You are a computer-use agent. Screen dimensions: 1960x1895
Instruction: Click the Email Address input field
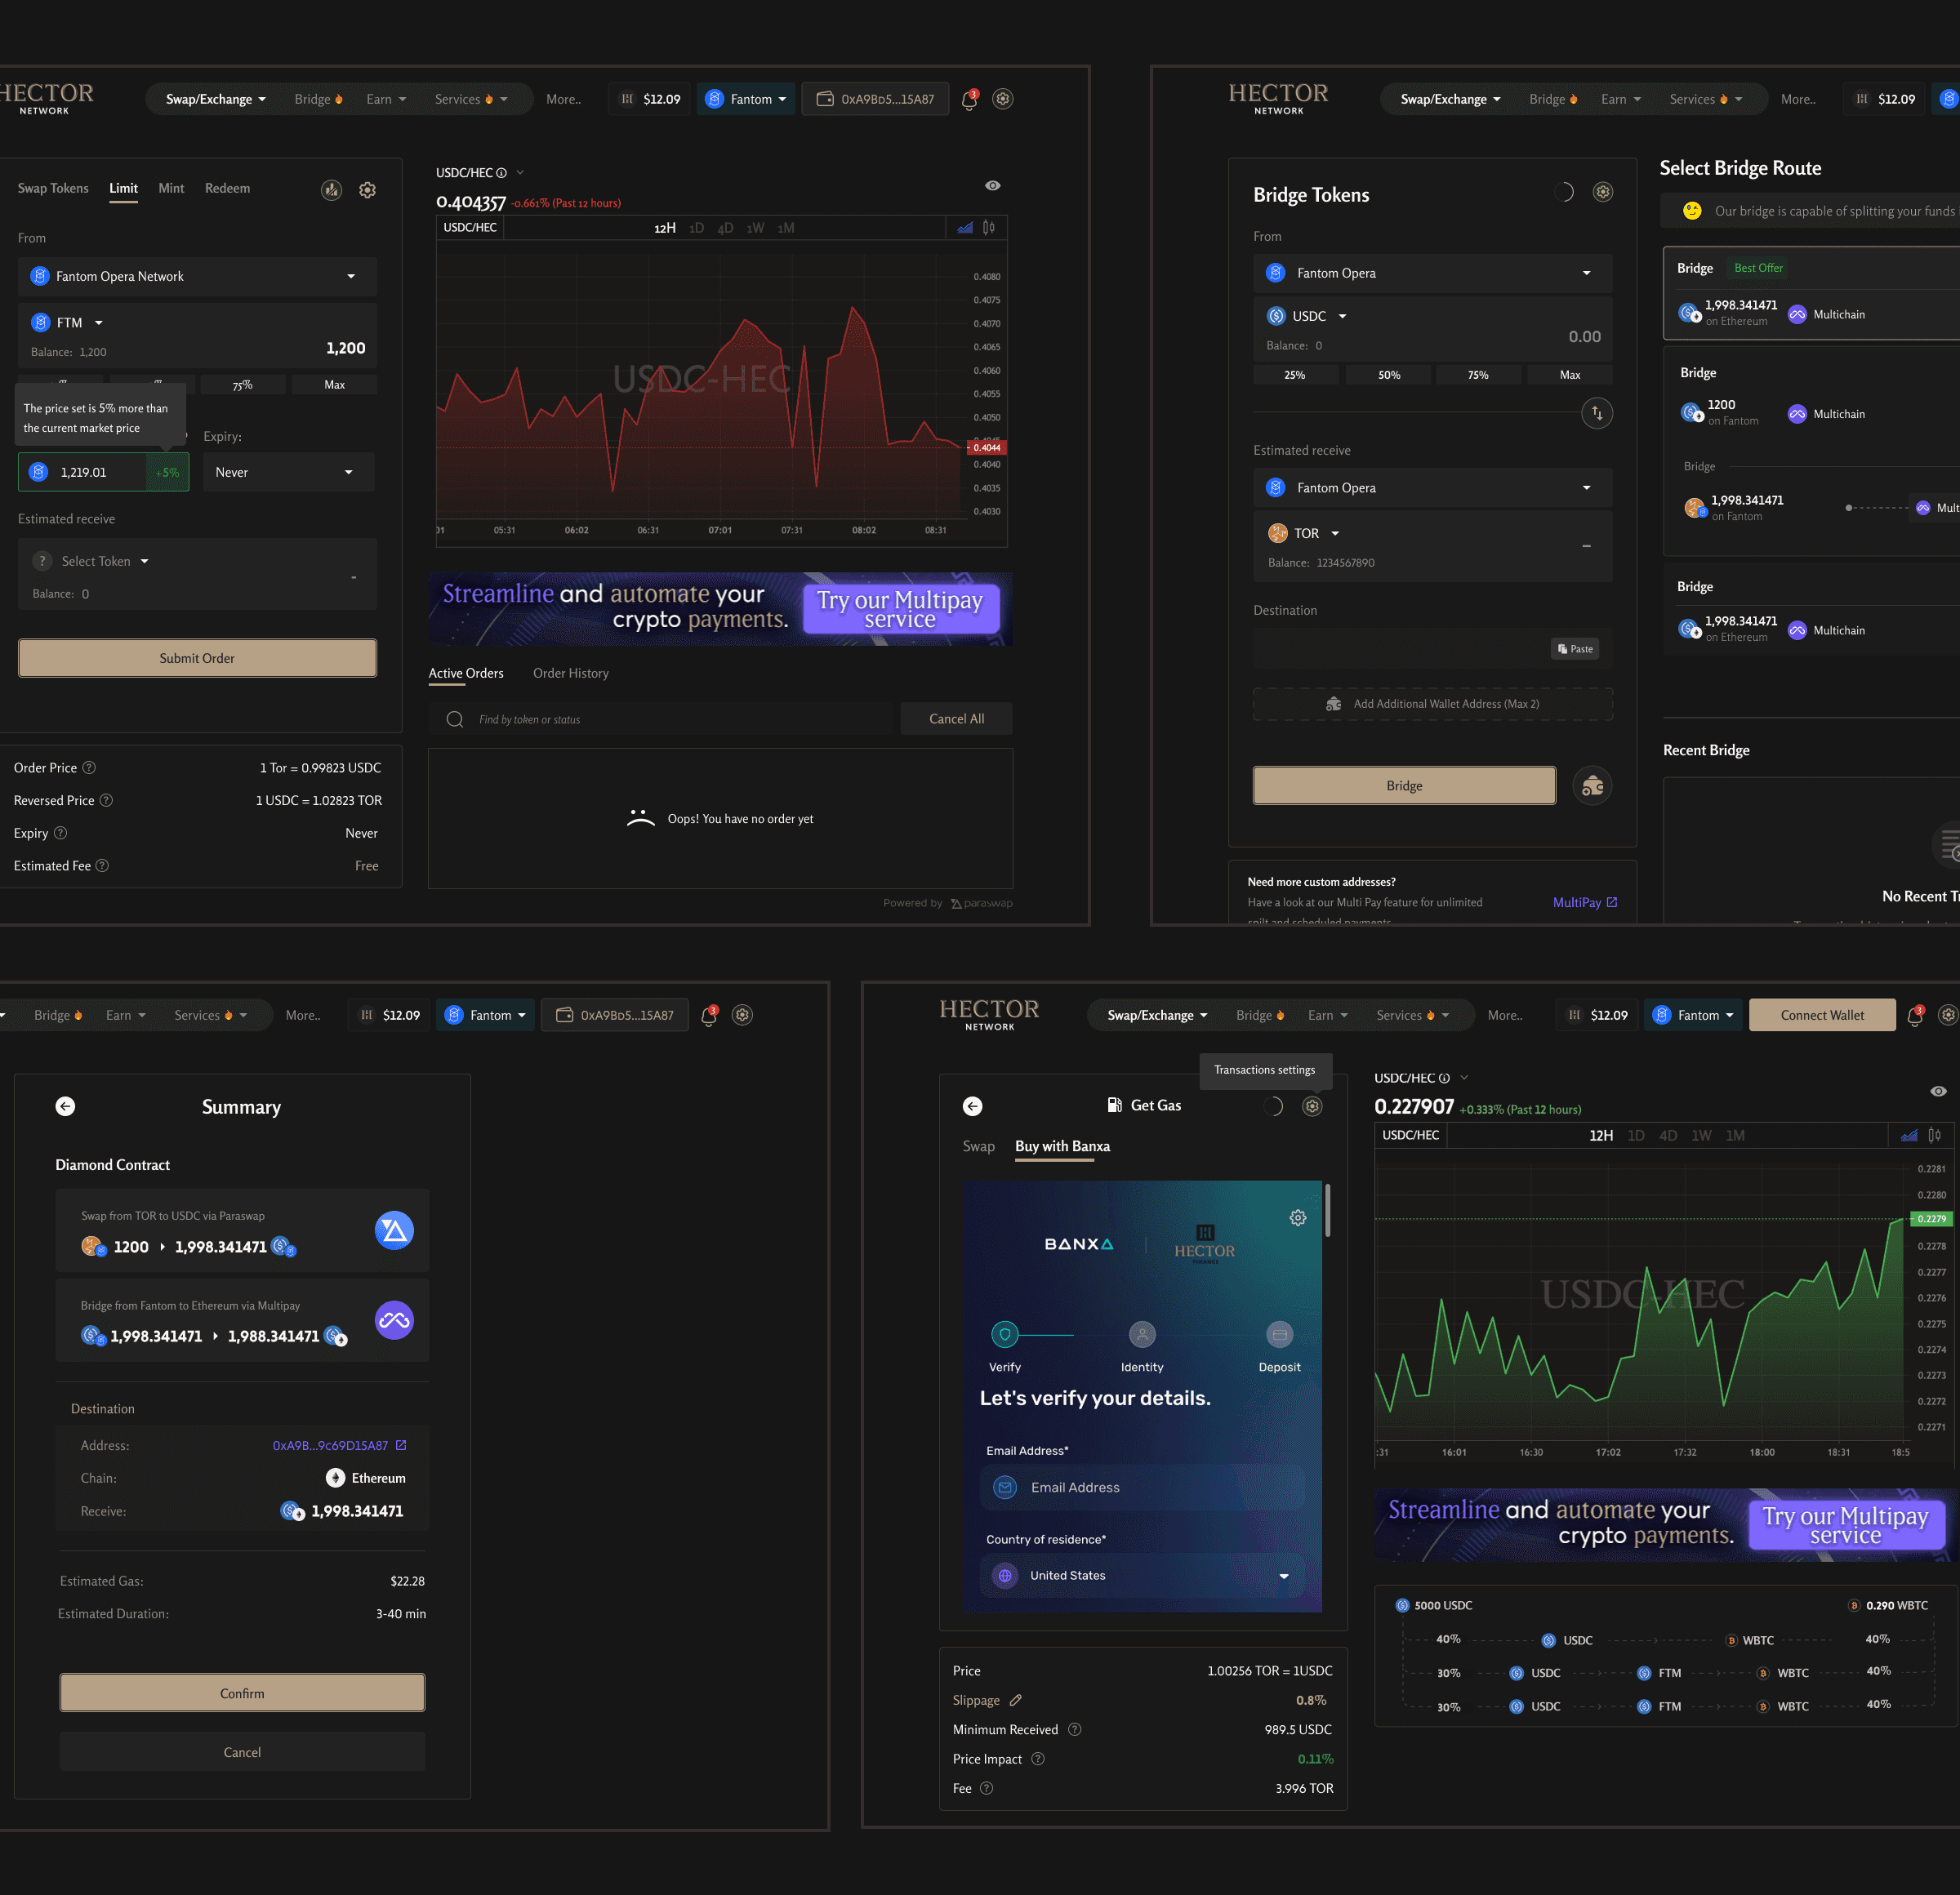tap(1142, 1487)
